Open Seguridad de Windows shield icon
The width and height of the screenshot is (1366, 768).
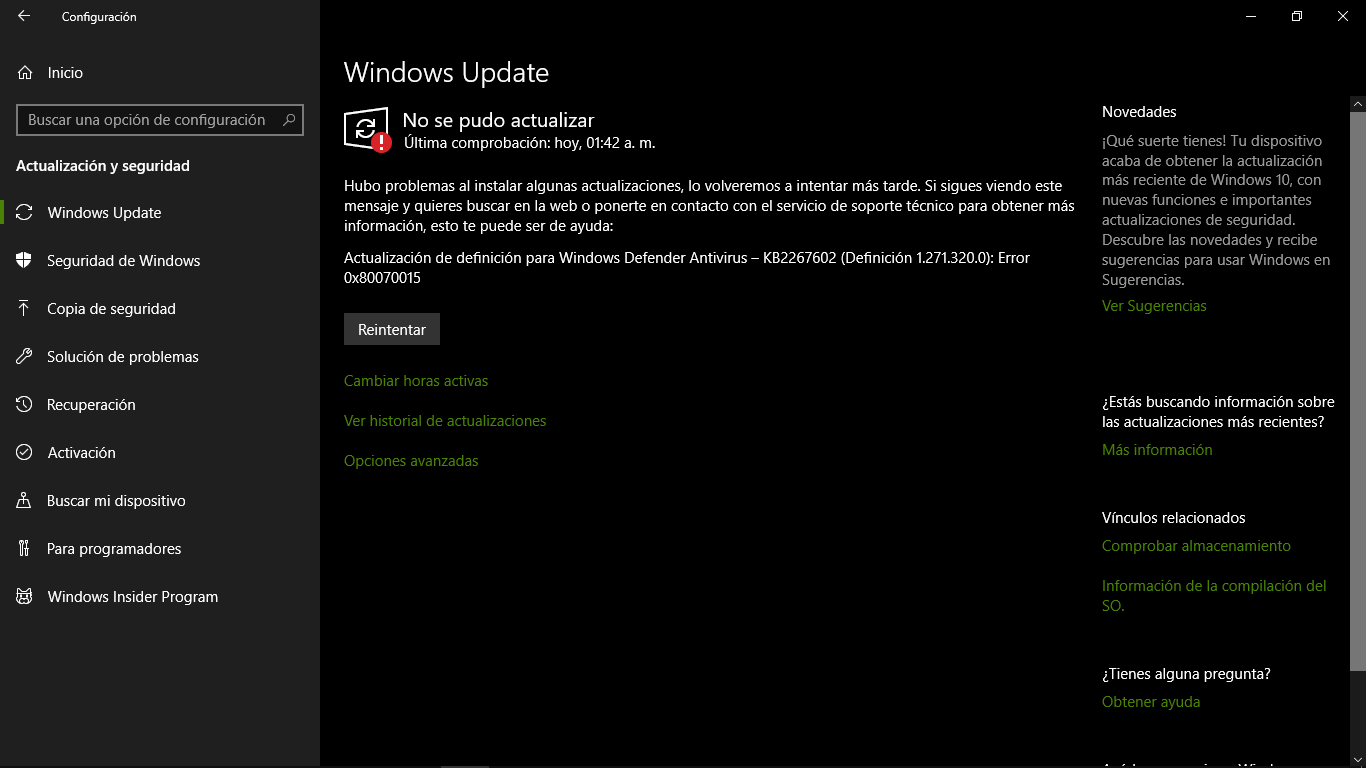pyautogui.click(x=25, y=261)
